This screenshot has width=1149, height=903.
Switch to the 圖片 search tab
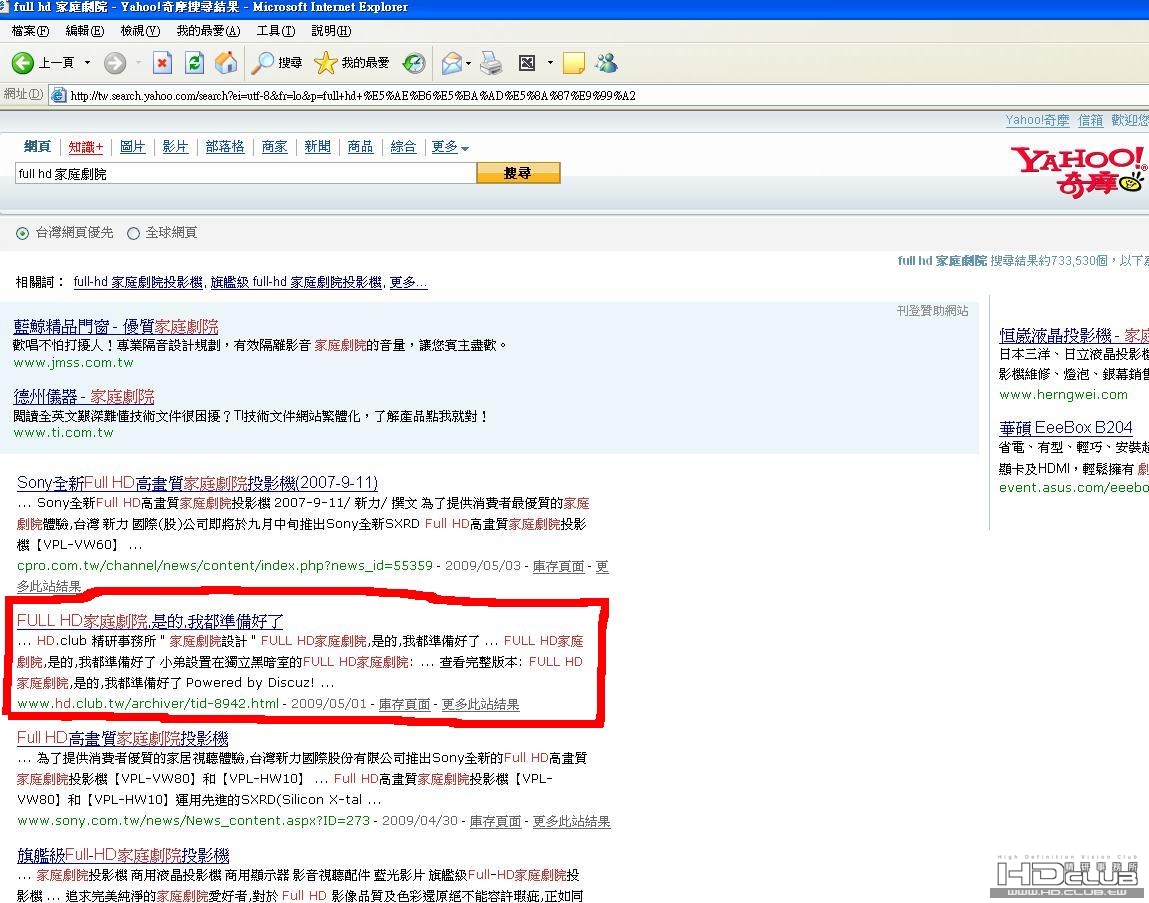pos(133,147)
